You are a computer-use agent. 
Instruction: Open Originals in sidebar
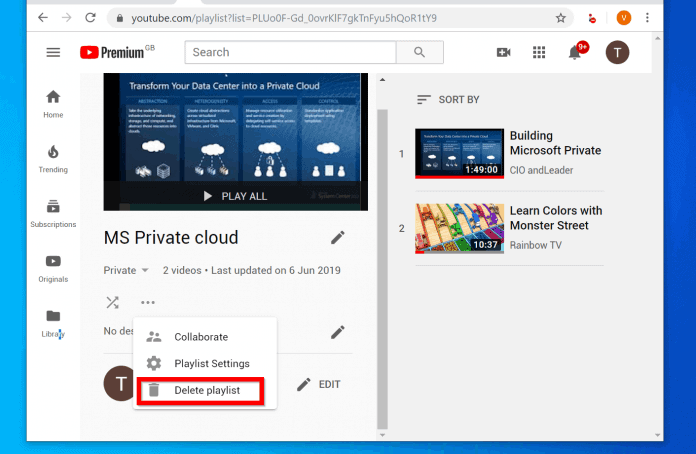click(53, 268)
